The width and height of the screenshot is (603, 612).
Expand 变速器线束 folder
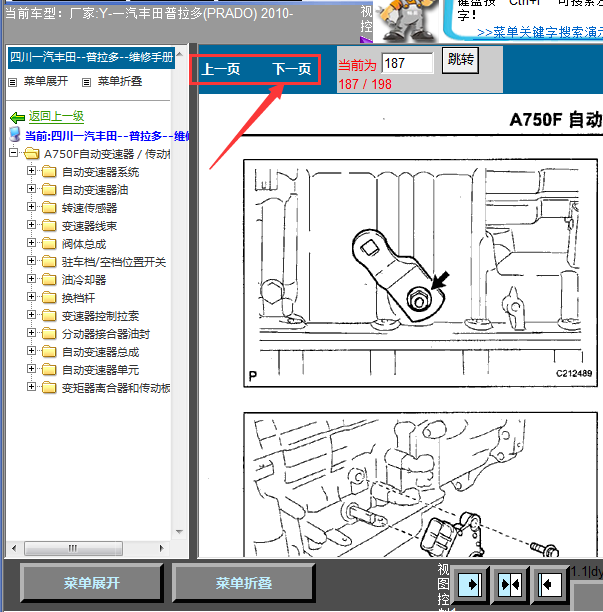(32, 224)
